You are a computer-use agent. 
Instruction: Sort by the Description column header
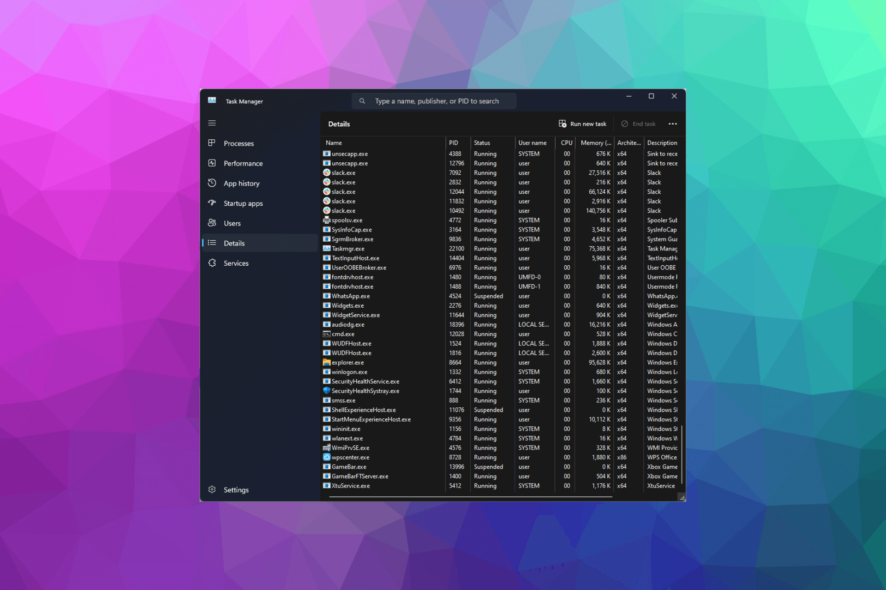662,143
